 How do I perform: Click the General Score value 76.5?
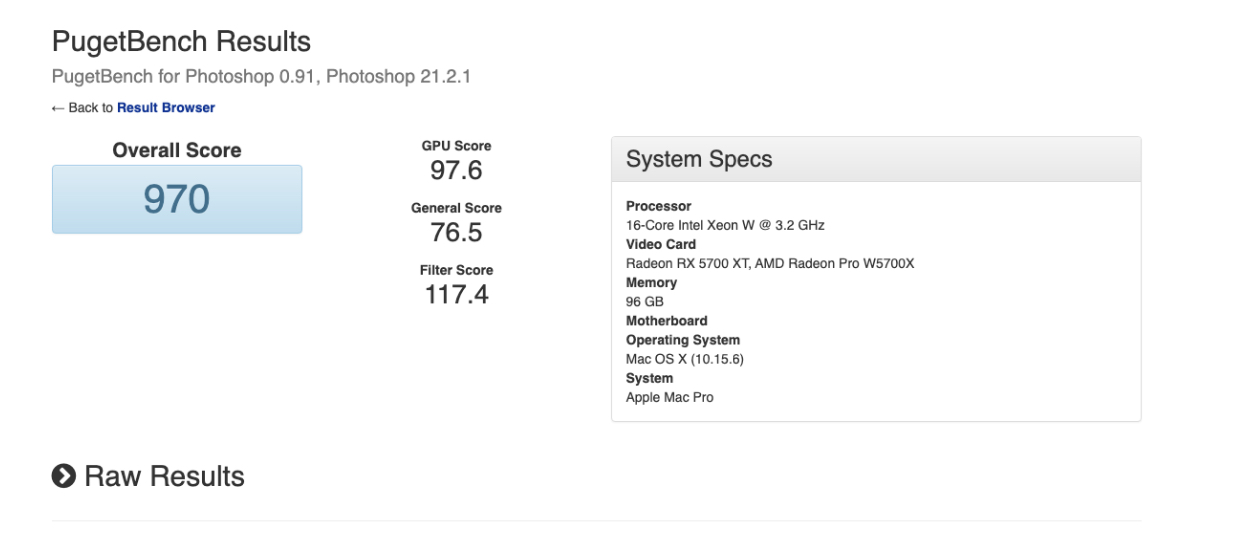456,233
